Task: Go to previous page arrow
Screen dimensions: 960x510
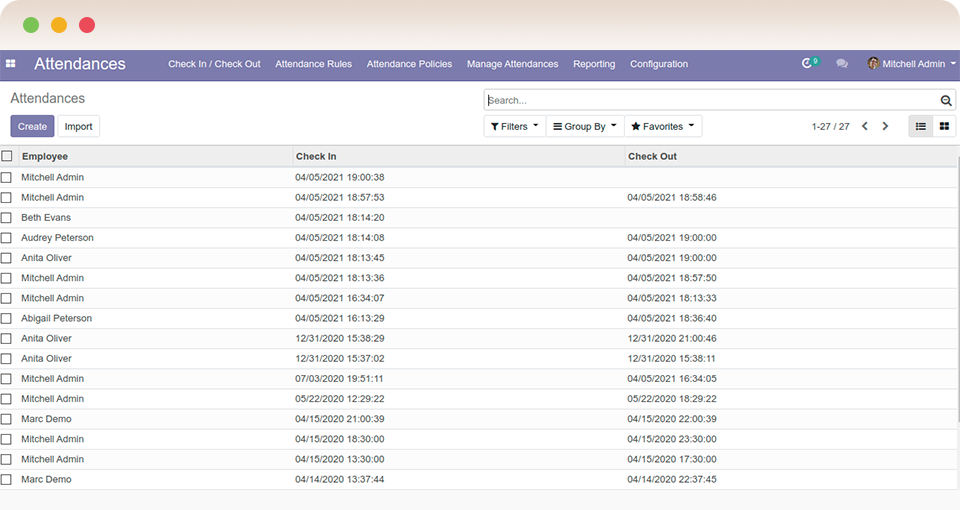Action: [x=864, y=126]
